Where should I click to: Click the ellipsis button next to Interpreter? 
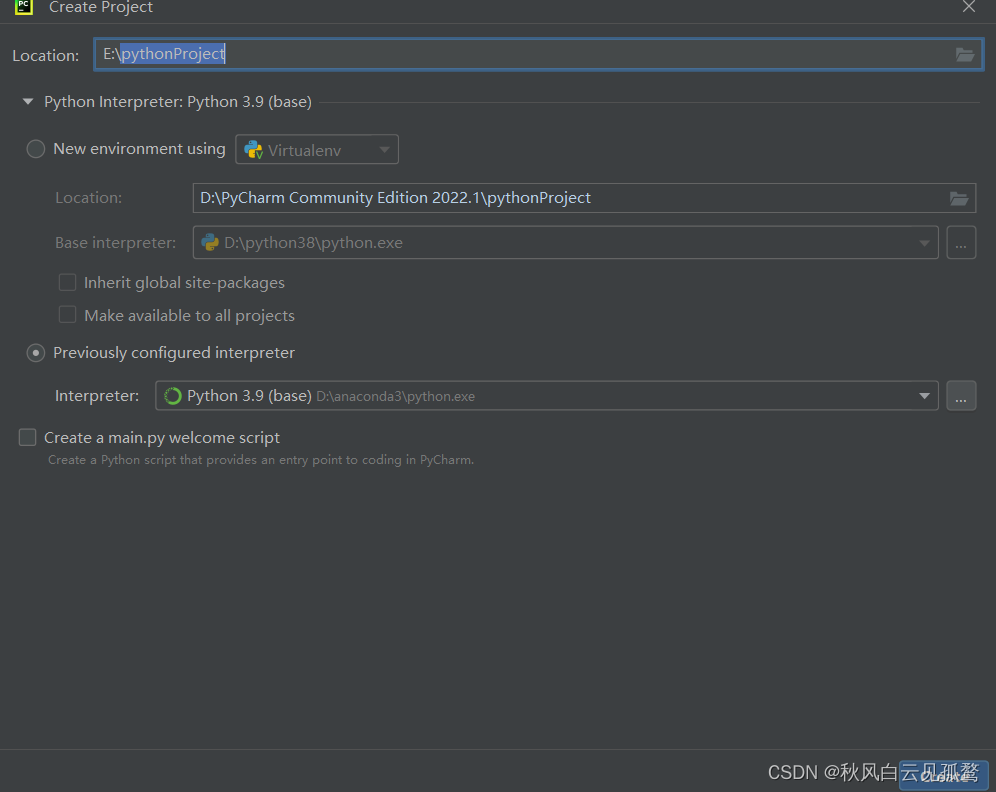pyautogui.click(x=961, y=396)
